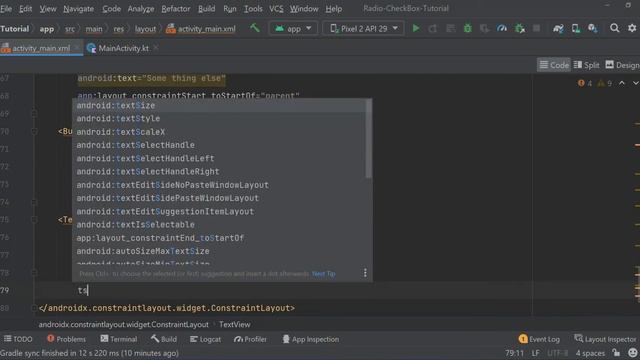Open the Profiler tool window
The image size is (640, 360).
[250, 339]
